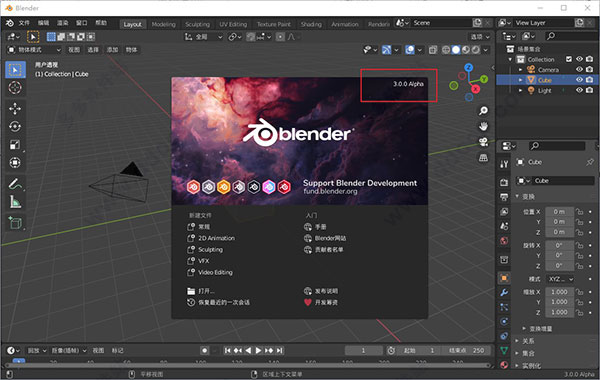Click the timeline end frame 250 field

pyautogui.click(x=467, y=351)
